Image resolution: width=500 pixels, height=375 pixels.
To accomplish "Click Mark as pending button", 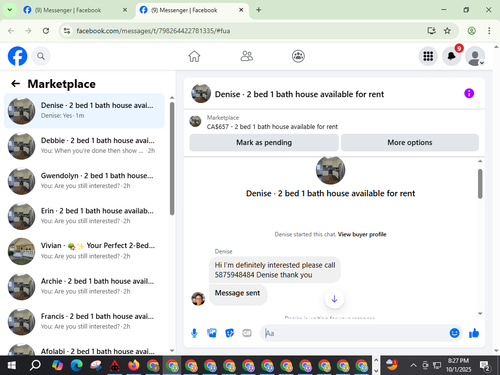I will pyautogui.click(x=264, y=143).
